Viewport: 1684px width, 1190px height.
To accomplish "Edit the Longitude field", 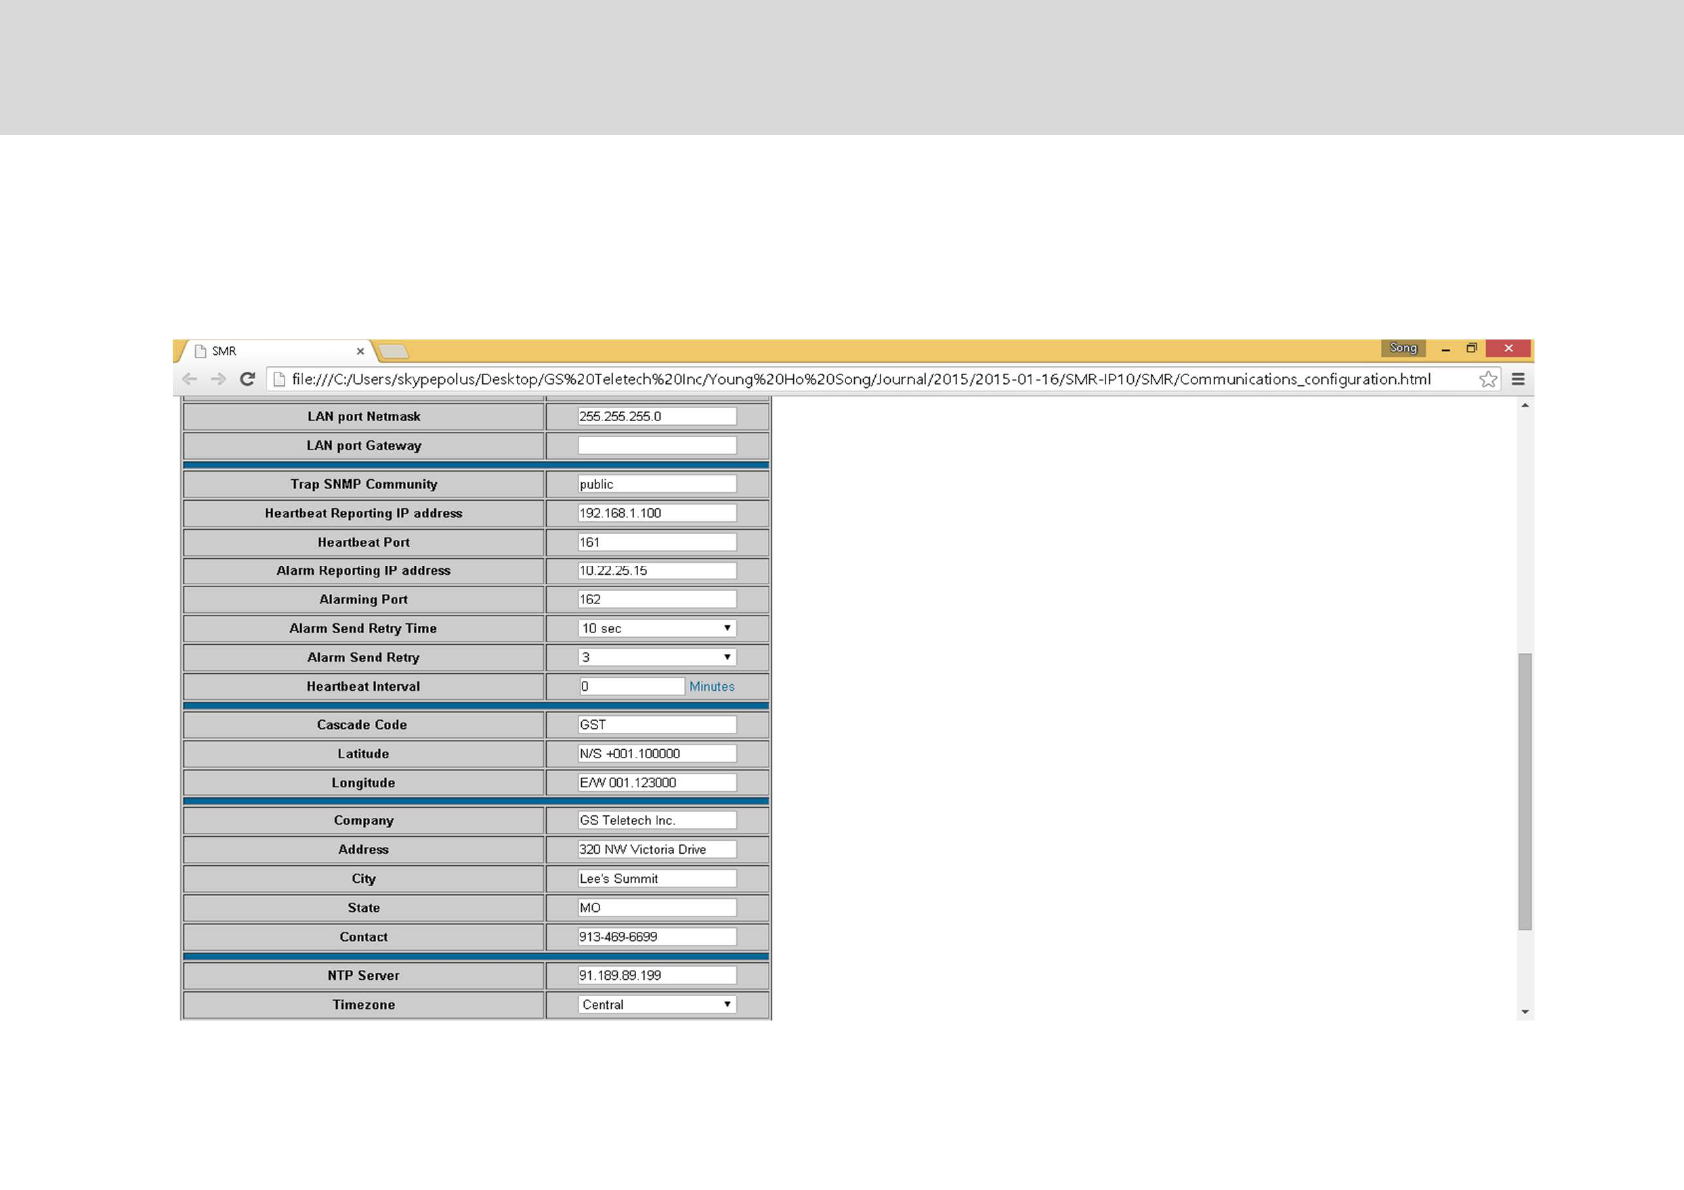I will tap(657, 782).
